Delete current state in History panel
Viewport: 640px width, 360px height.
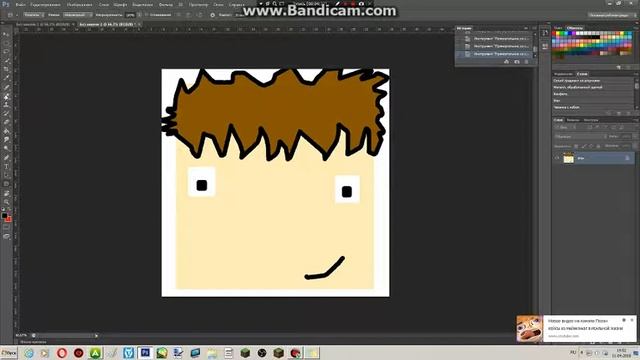(x=527, y=62)
